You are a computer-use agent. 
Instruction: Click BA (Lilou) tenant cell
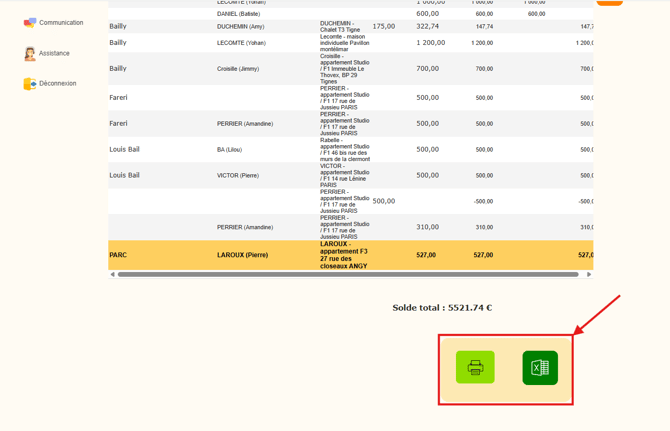click(x=229, y=150)
